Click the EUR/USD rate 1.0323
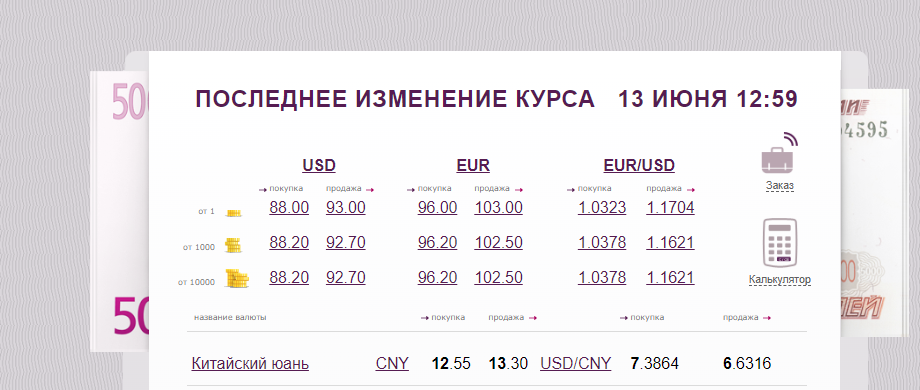 tap(602, 208)
